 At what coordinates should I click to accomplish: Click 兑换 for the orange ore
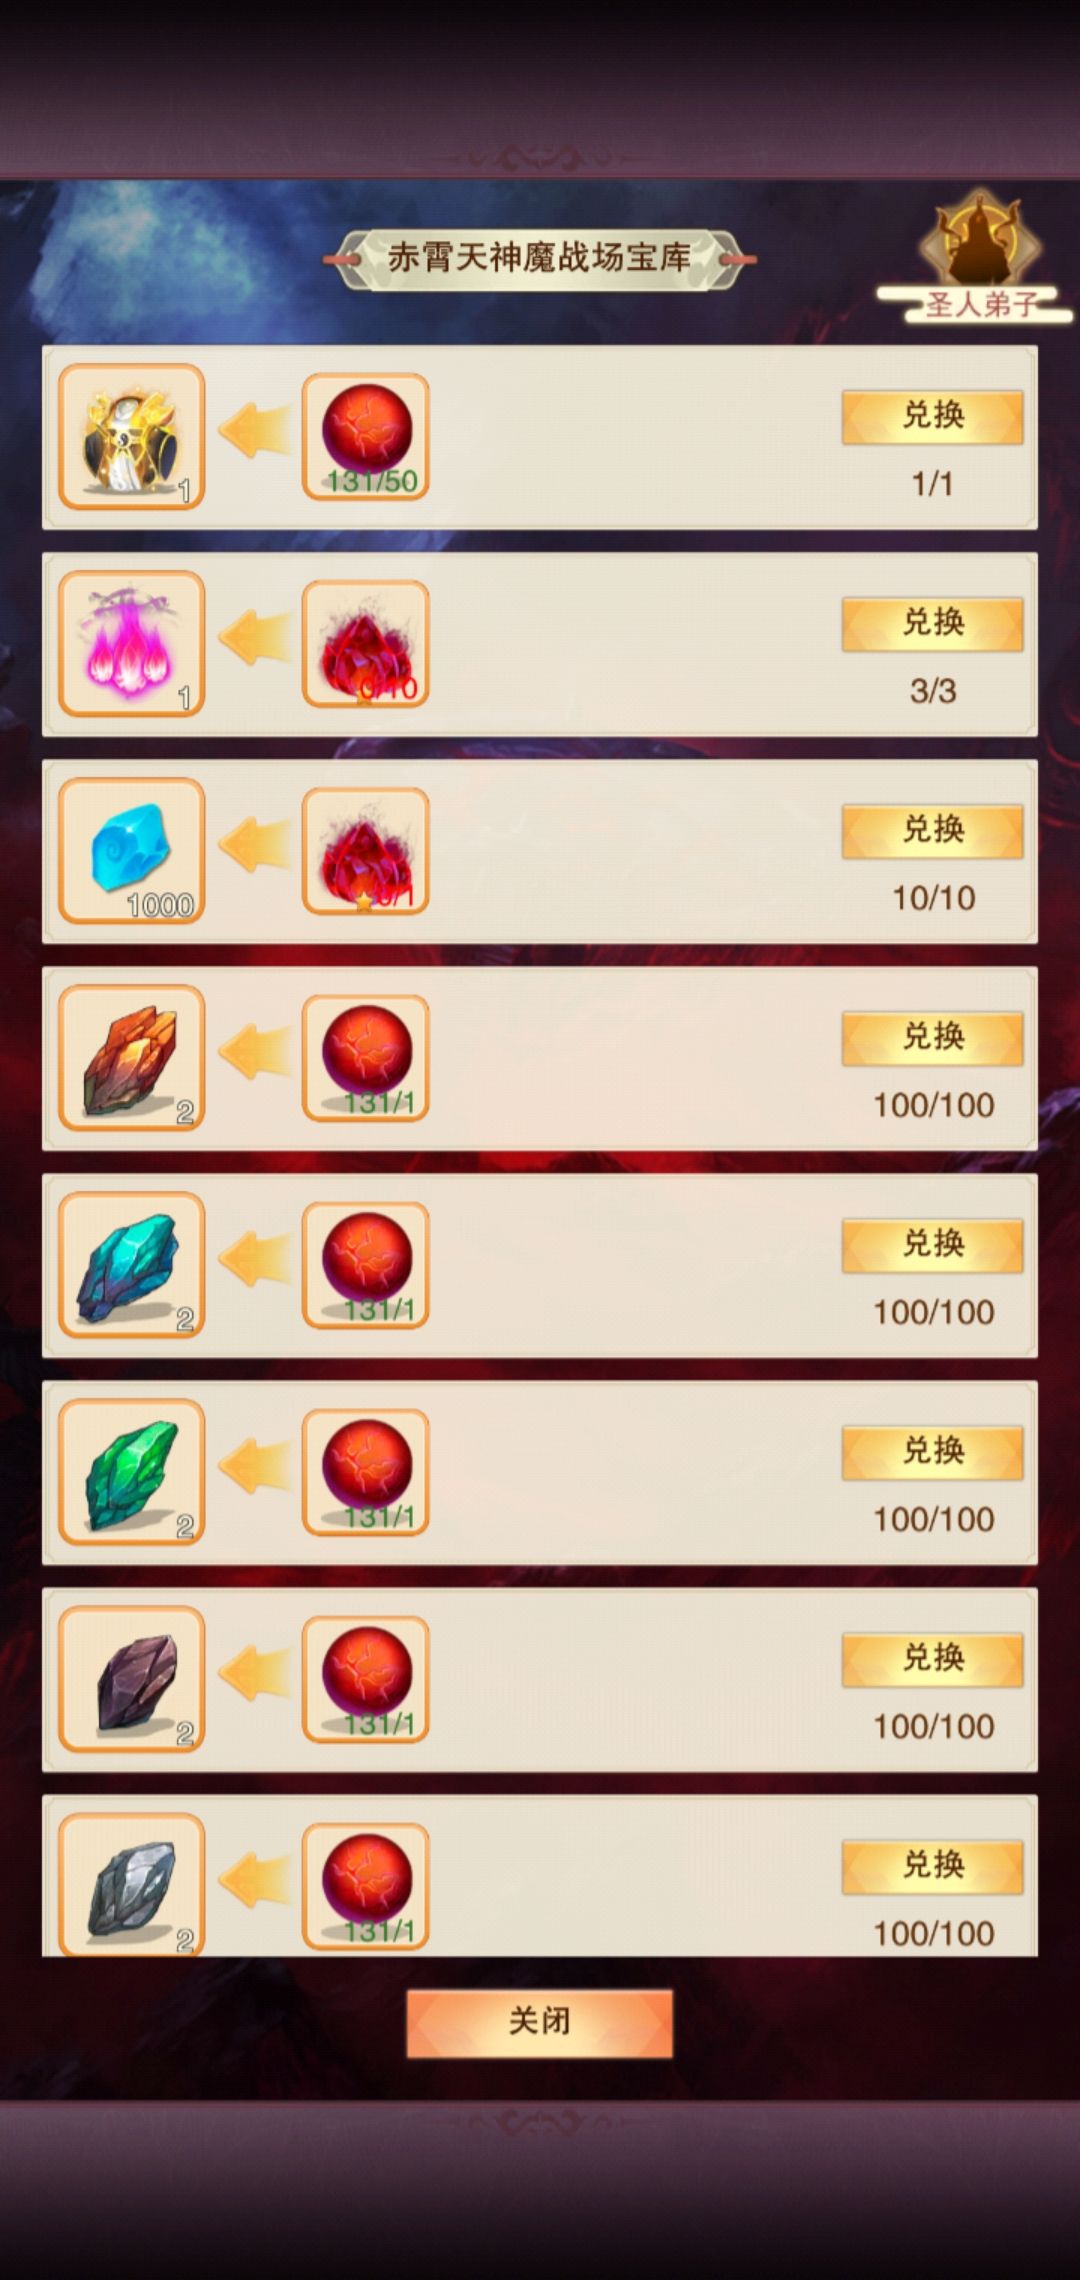pos(932,1038)
